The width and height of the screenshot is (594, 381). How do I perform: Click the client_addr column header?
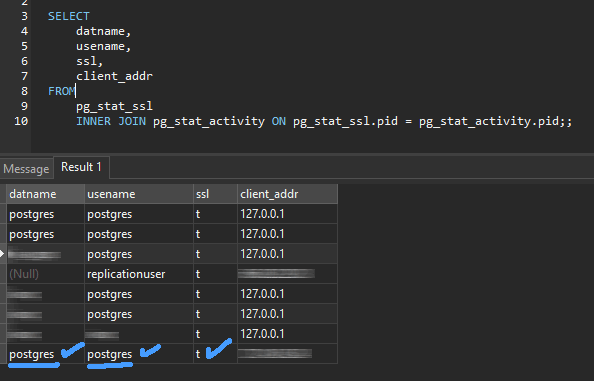pos(287,194)
